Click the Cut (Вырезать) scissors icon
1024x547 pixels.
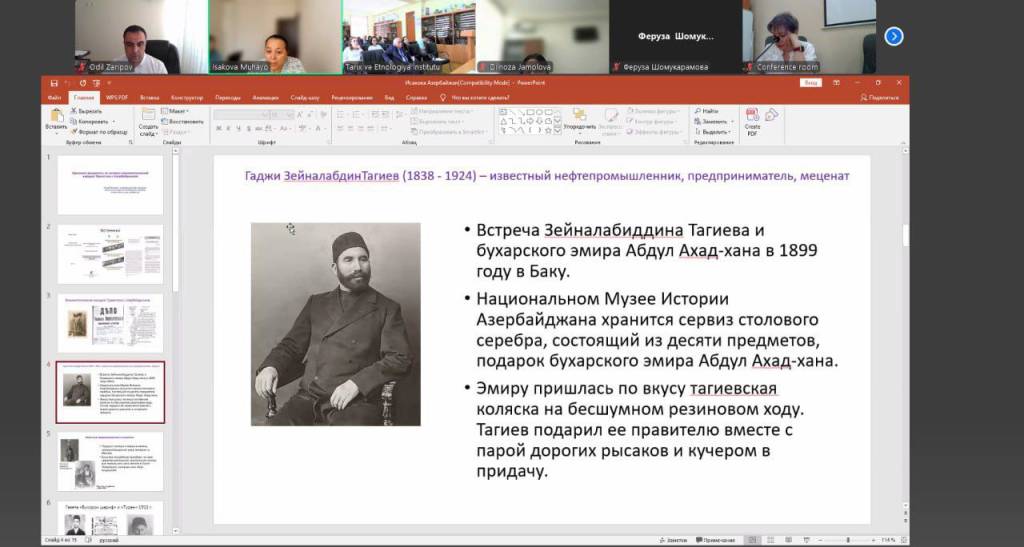(x=73, y=111)
